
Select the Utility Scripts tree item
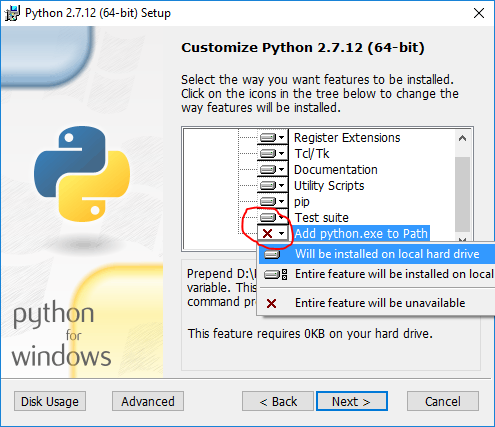point(329,186)
